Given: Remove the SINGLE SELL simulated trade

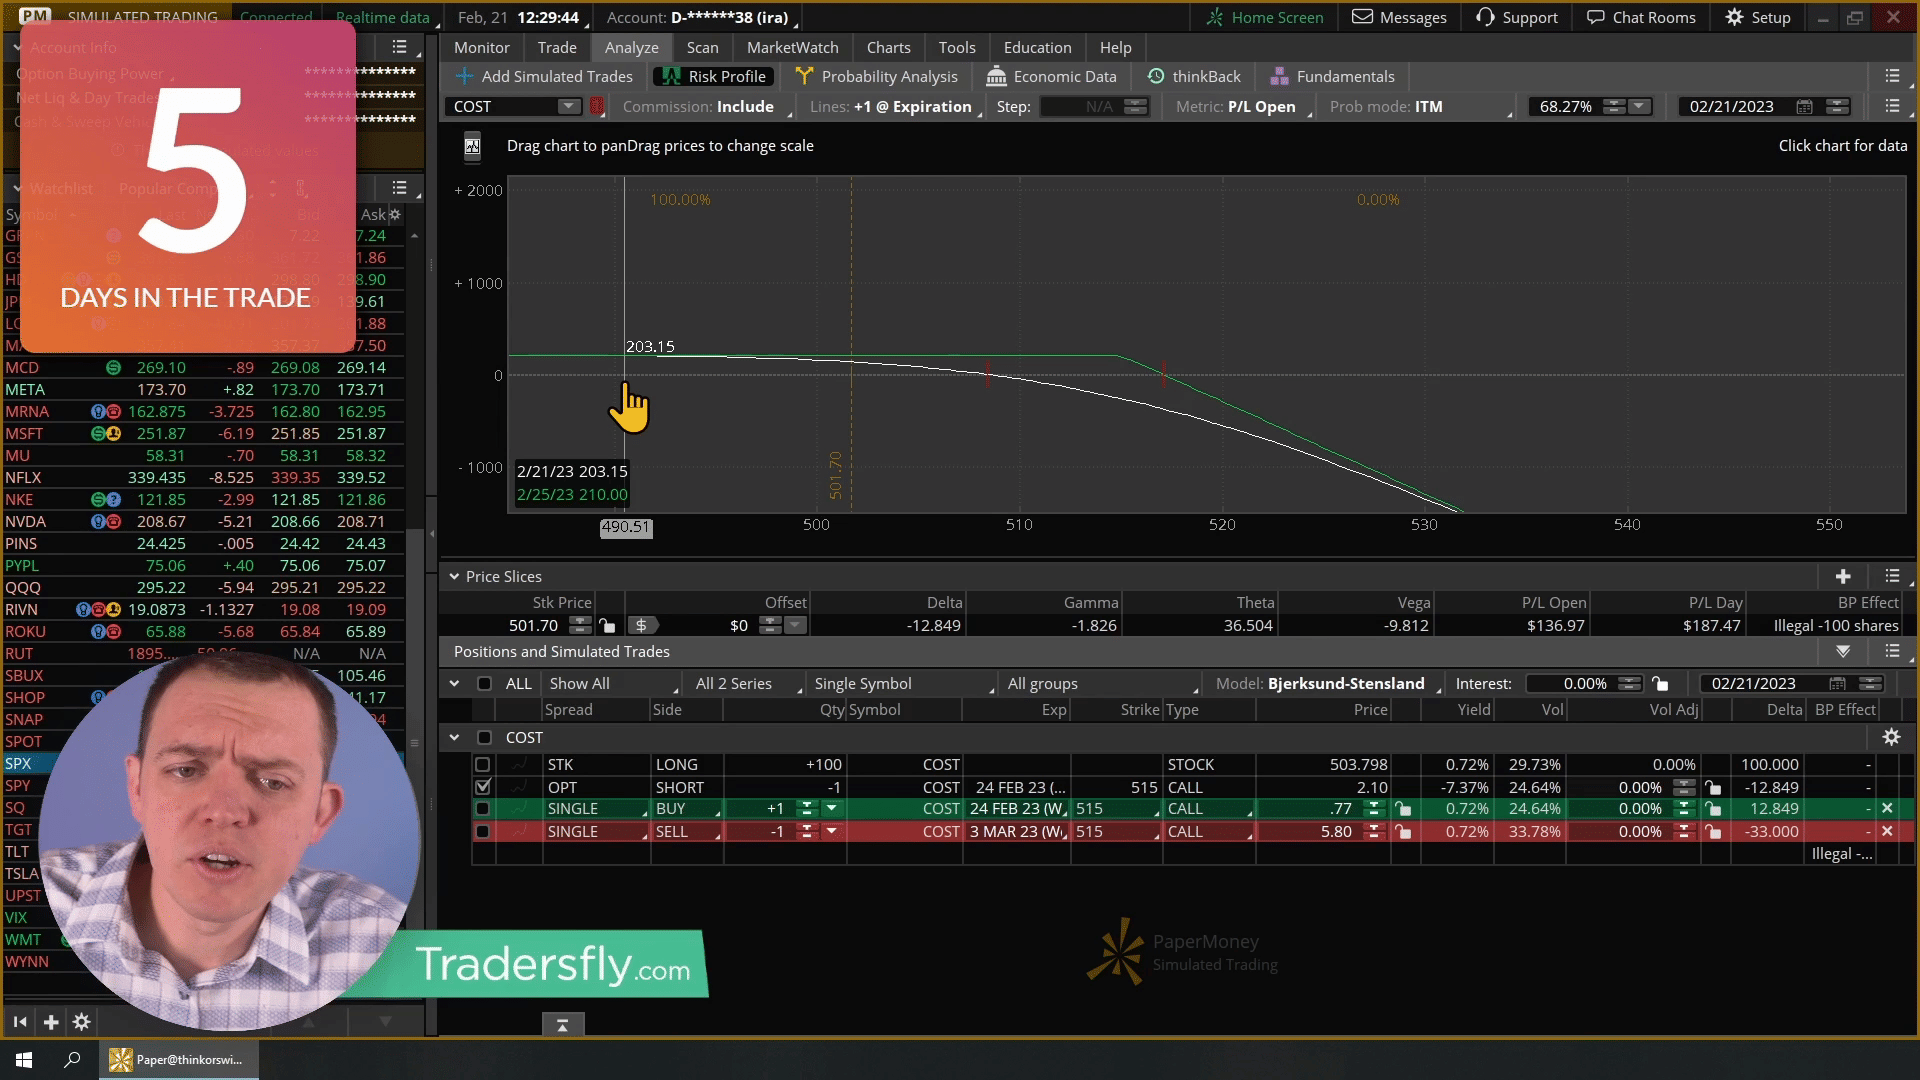Looking at the screenshot, I should coord(1887,831).
